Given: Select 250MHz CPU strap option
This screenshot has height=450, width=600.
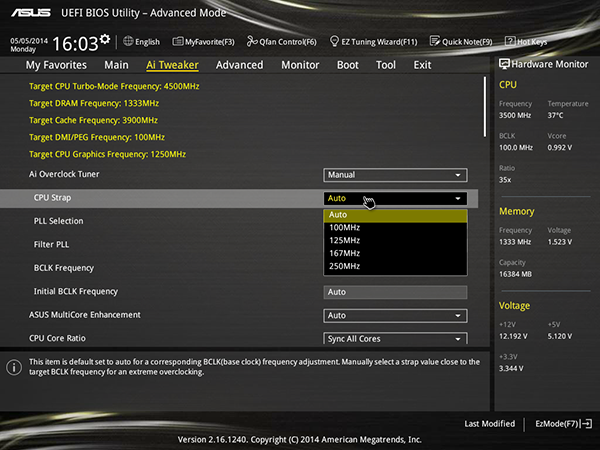Looking at the screenshot, I should coord(395,266).
